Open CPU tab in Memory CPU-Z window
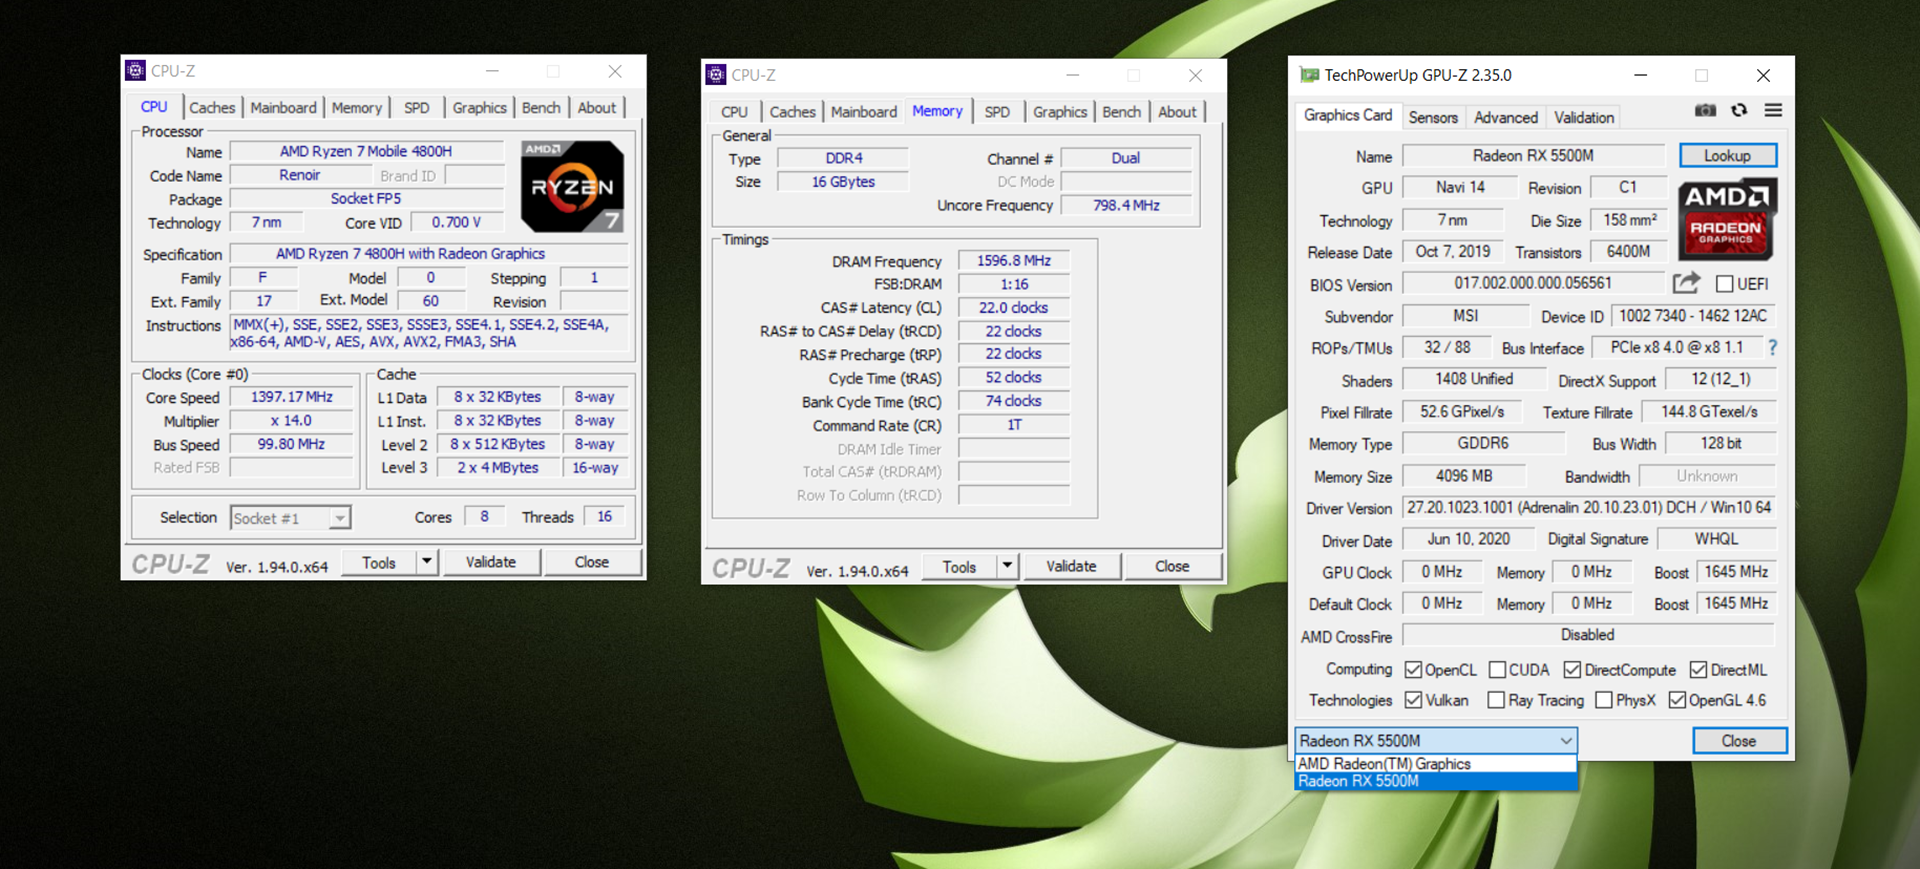The width and height of the screenshot is (1920, 869). [734, 112]
